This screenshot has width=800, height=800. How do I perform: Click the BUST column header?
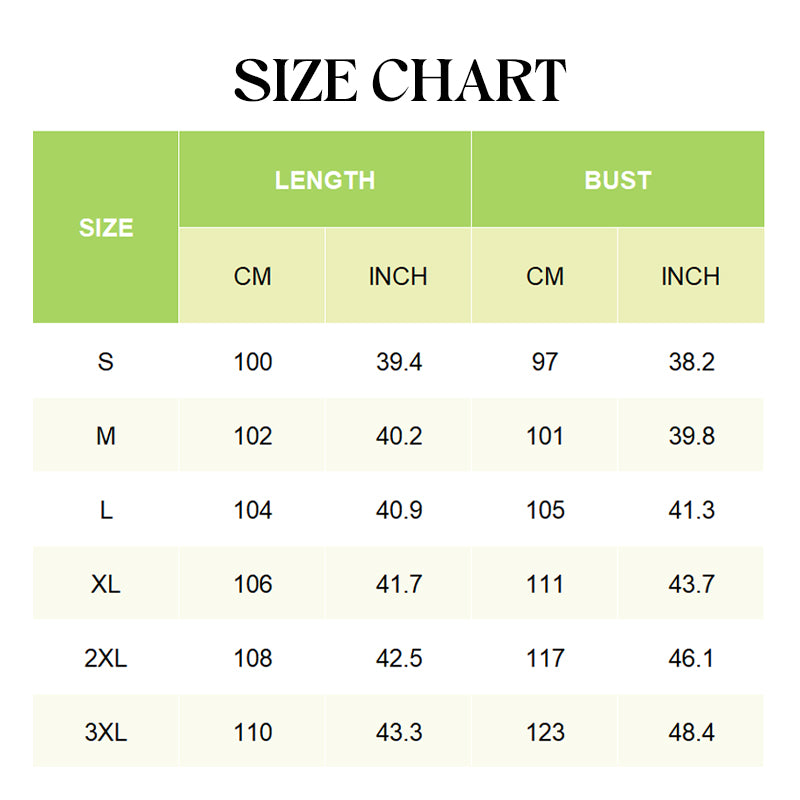(x=618, y=180)
